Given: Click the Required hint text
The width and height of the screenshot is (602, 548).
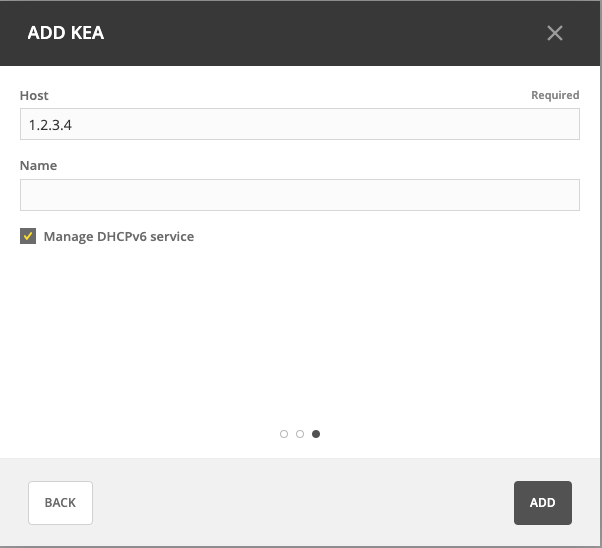Looking at the screenshot, I should 555,95.
